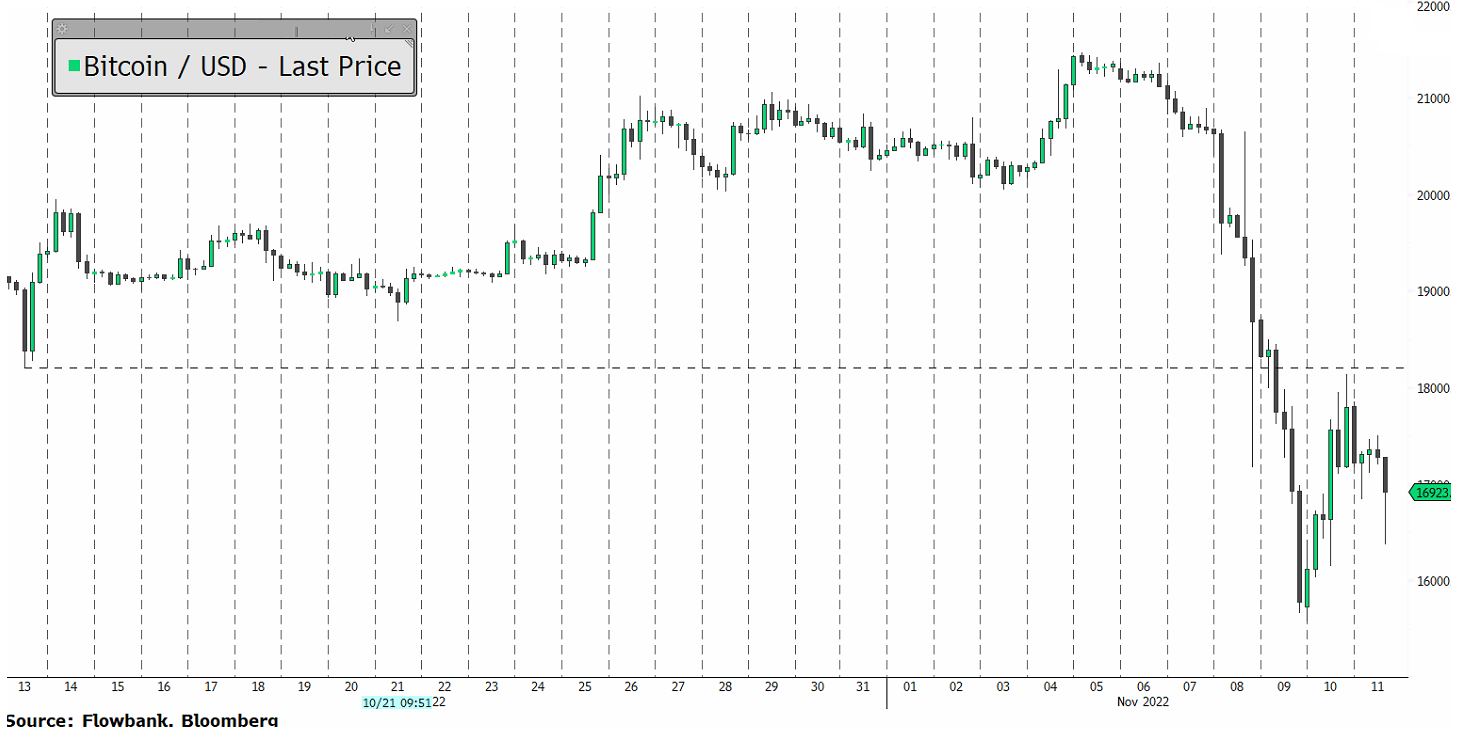Viewport: 1484px width, 736px height.
Task: Click date 05 on the time axis
Action: coord(1096,687)
